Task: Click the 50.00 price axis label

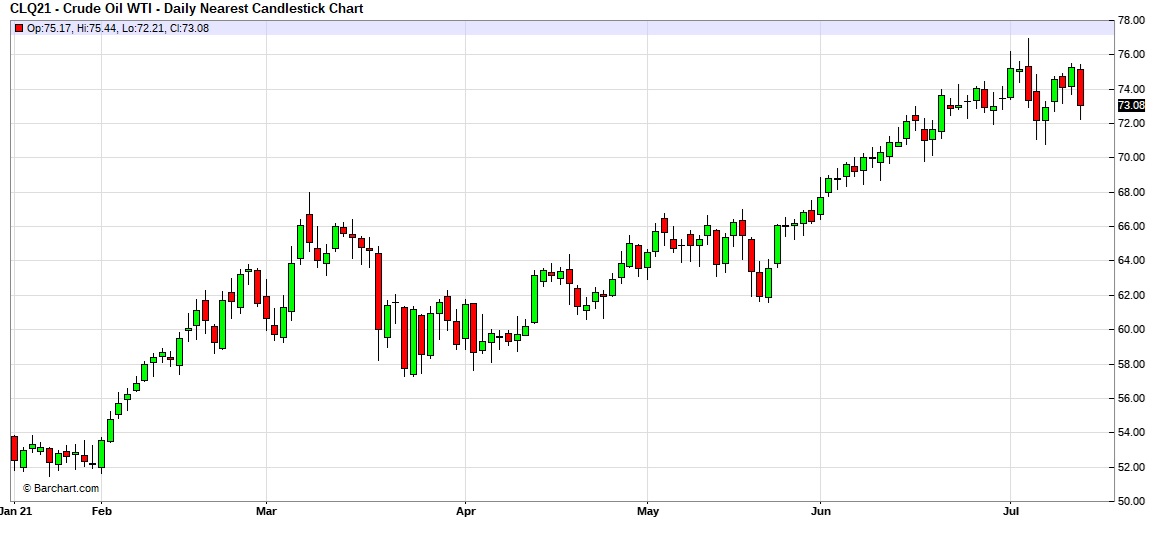Action: point(1131,501)
